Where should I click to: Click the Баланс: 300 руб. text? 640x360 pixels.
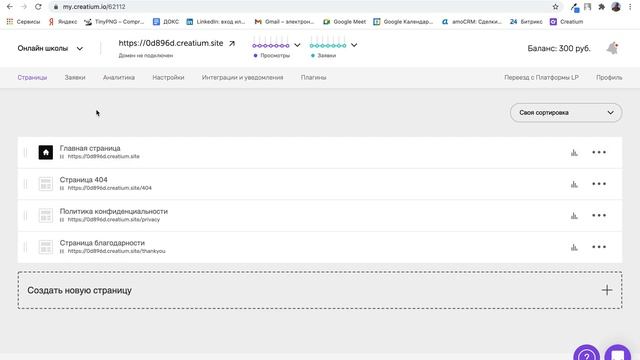559,48
